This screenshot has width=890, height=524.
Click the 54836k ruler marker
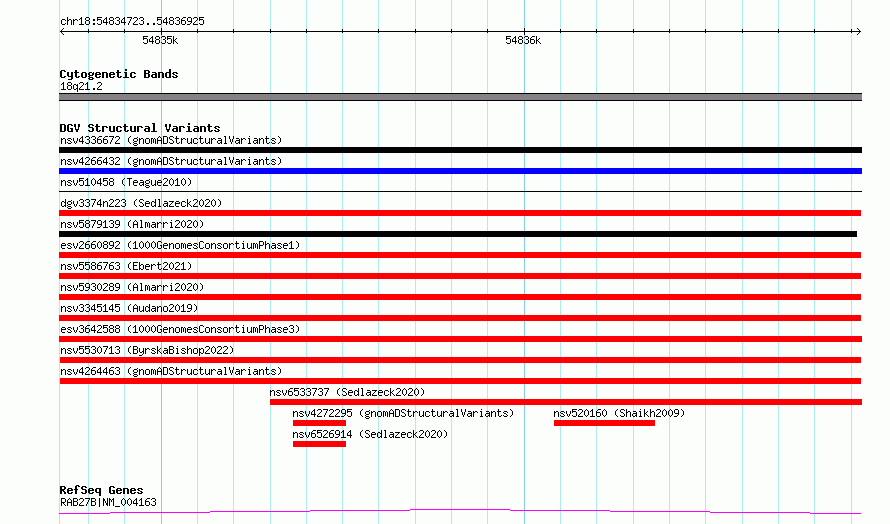pos(523,40)
